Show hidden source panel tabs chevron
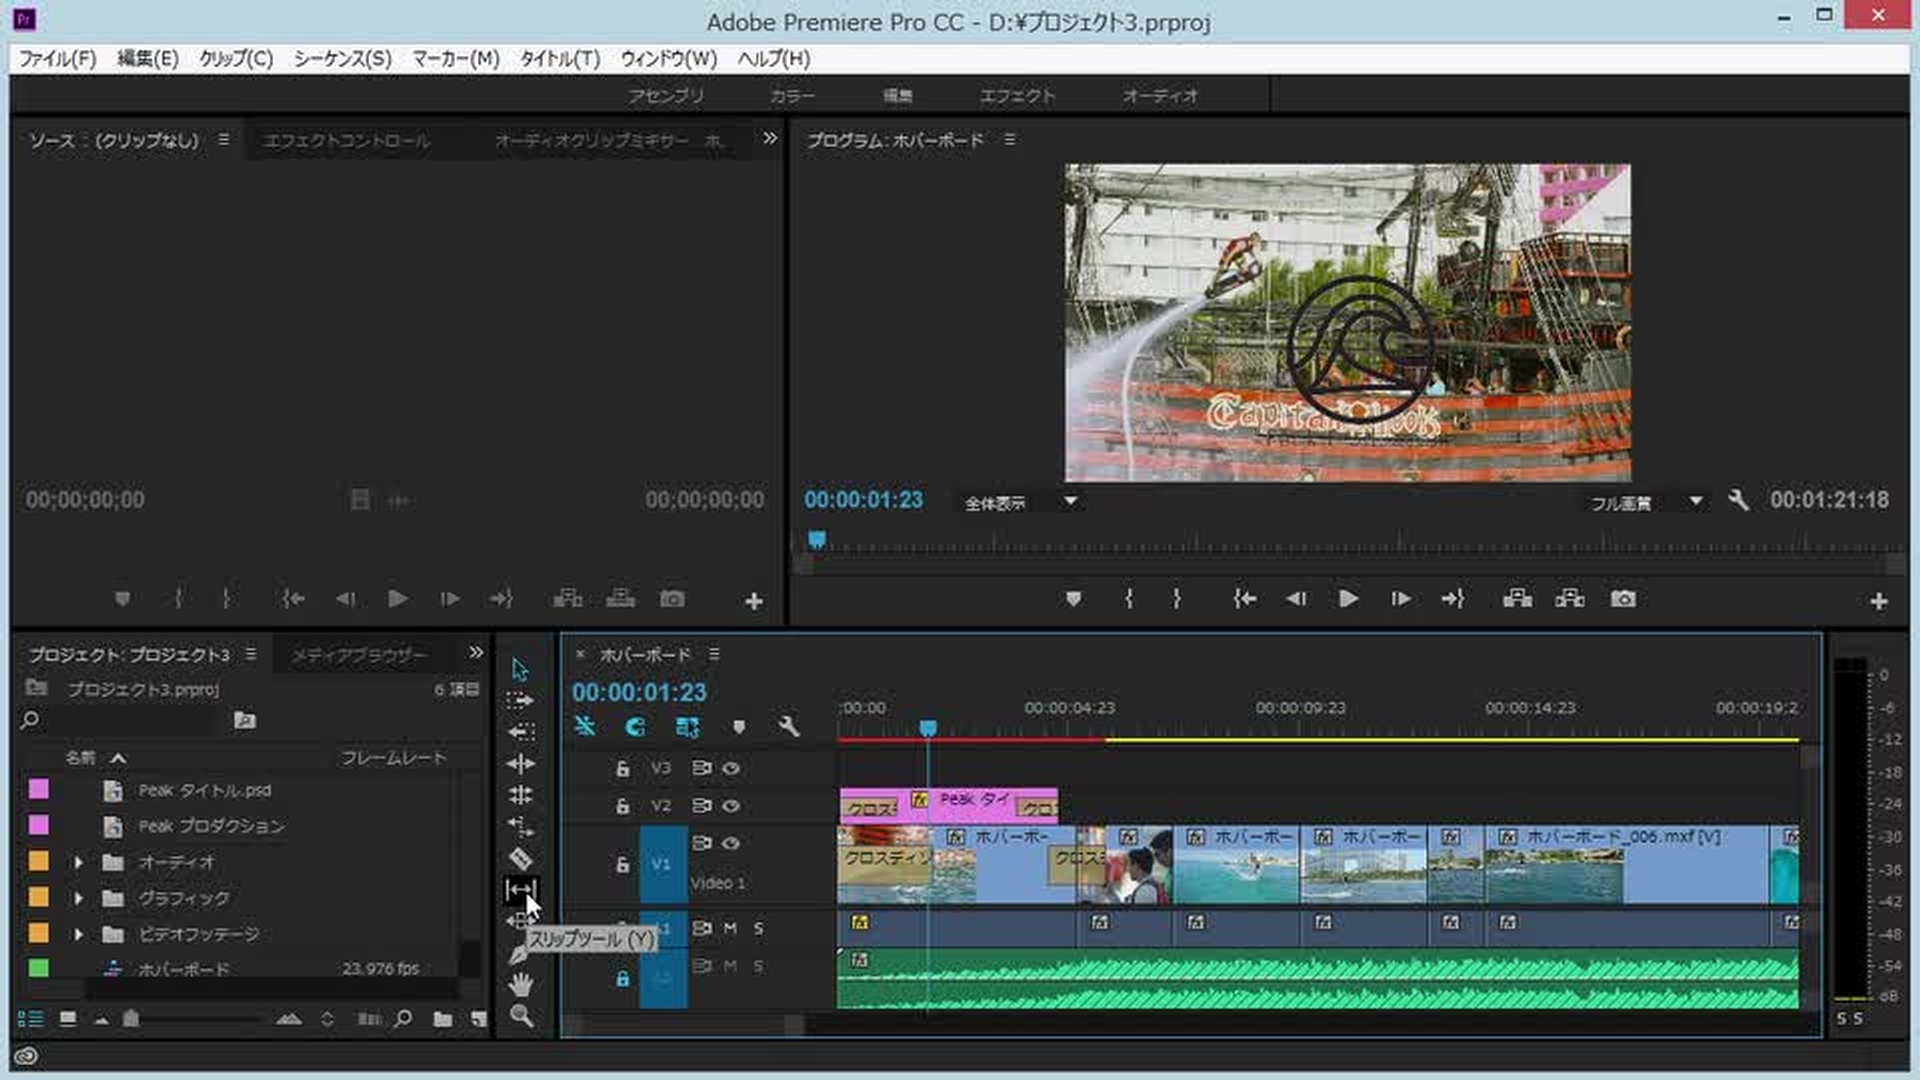 [770, 139]
